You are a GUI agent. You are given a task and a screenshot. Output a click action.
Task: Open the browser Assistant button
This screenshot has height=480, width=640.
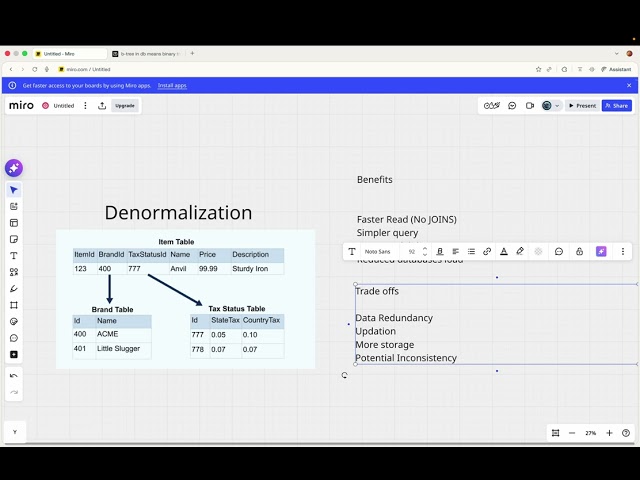(x=616, y=69)
